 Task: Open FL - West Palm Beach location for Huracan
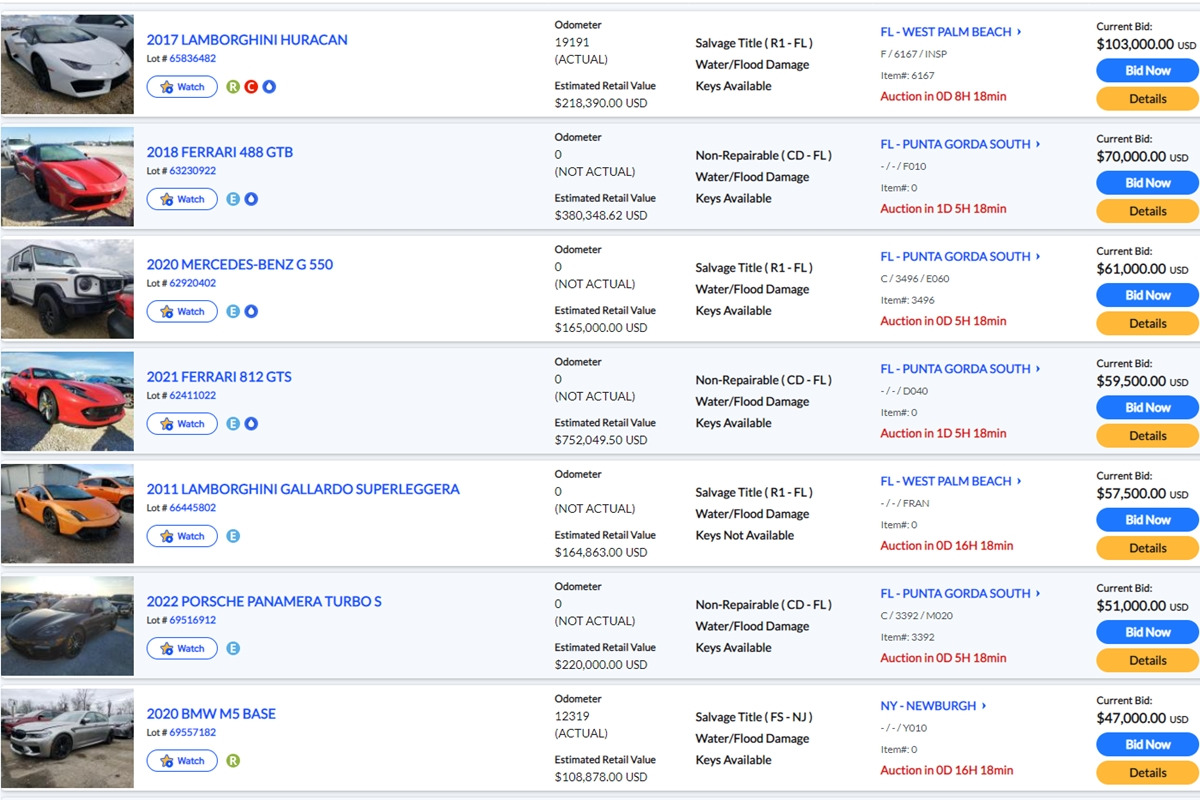click(951, 32)
